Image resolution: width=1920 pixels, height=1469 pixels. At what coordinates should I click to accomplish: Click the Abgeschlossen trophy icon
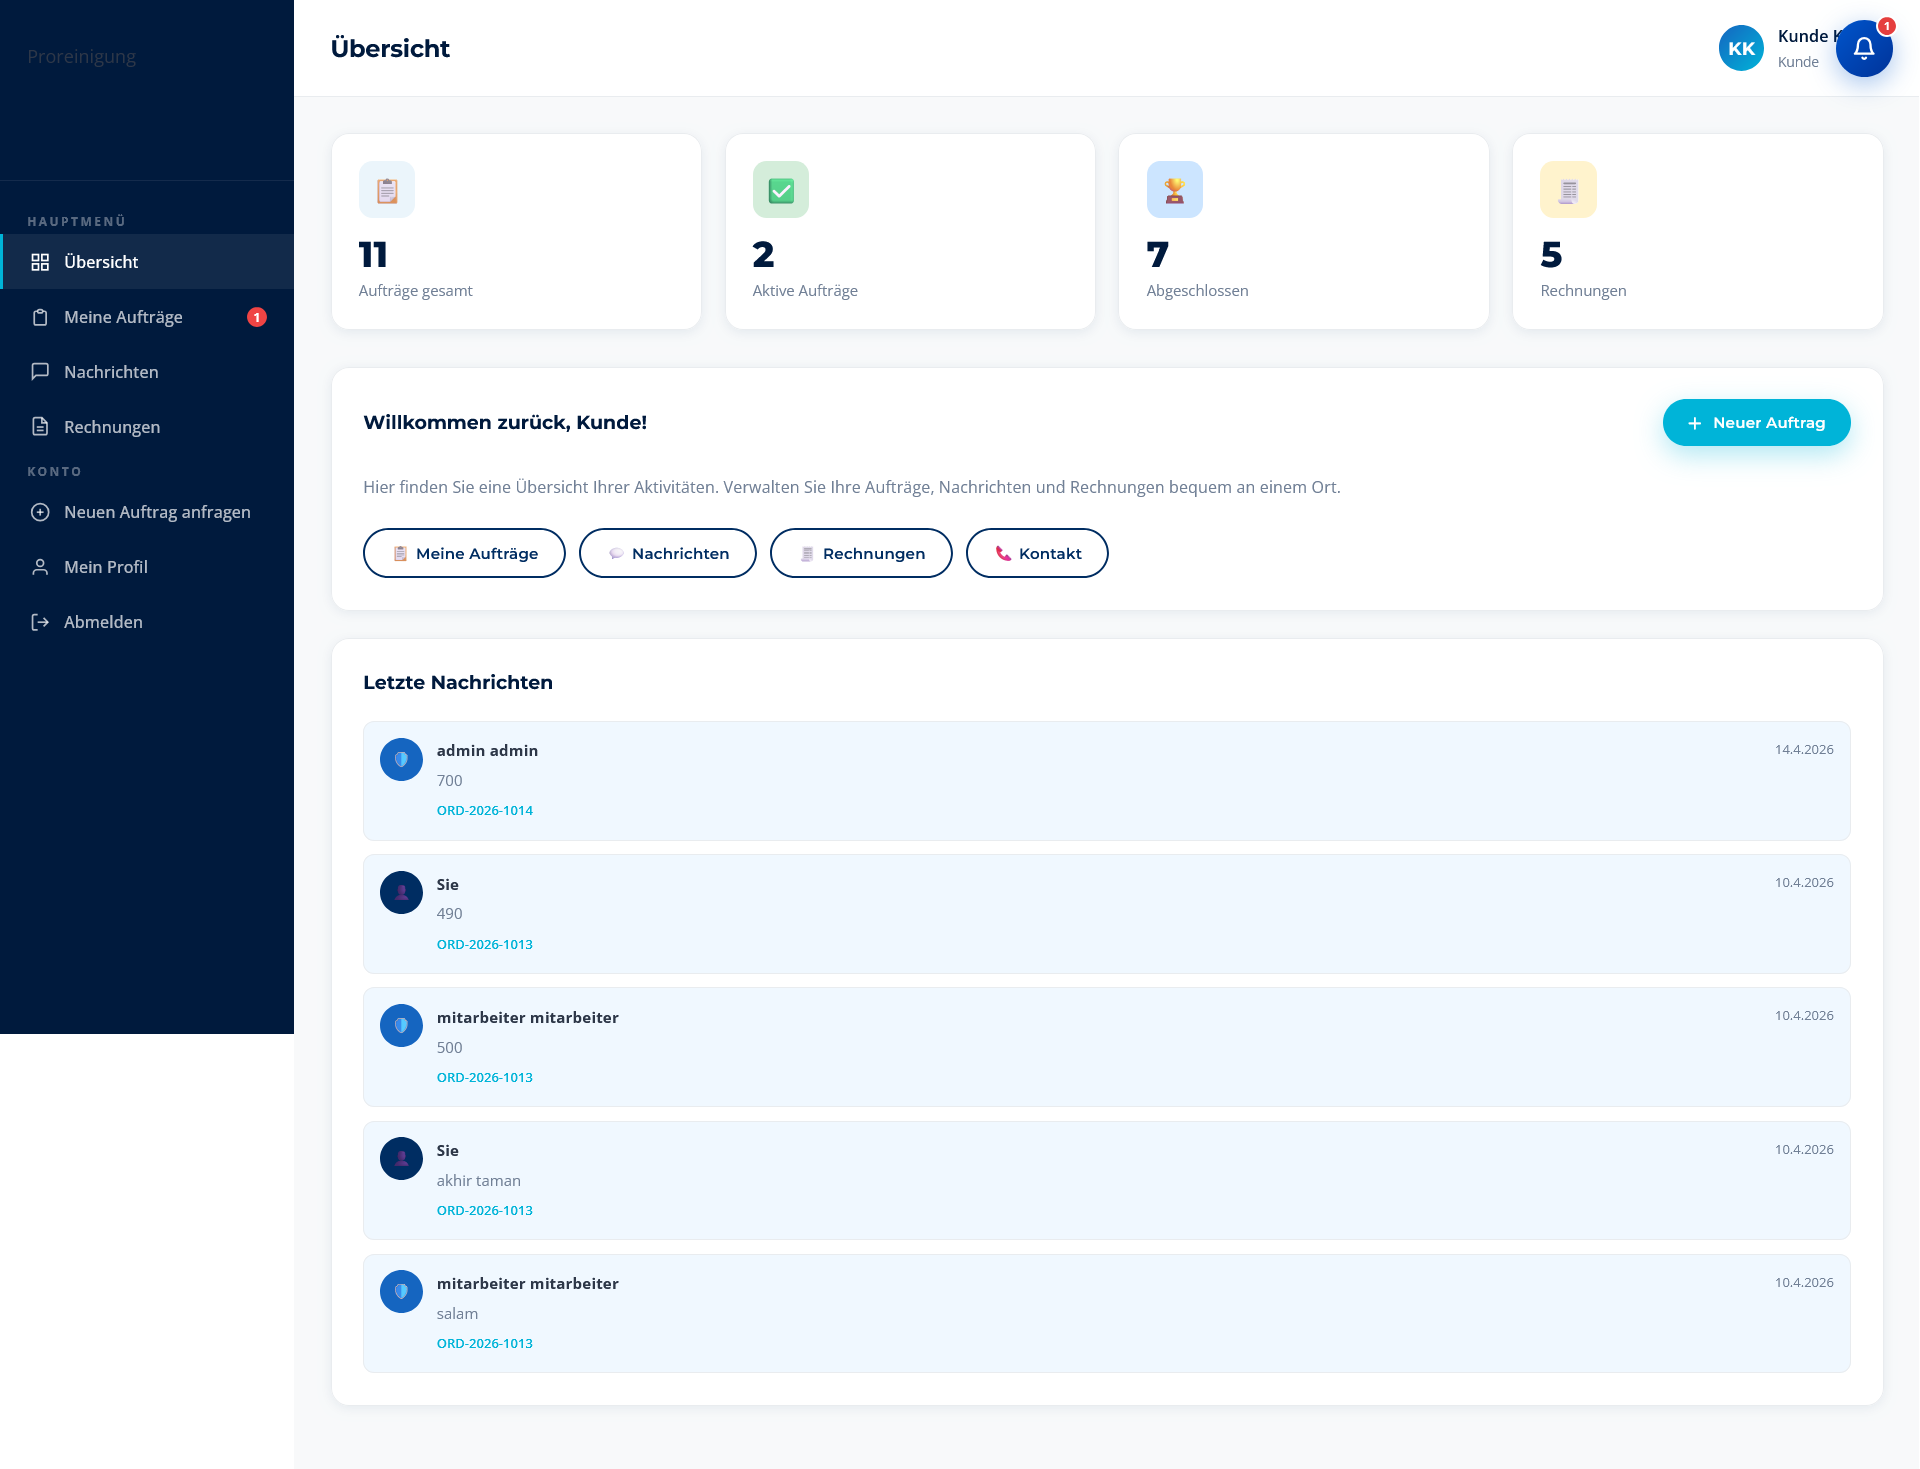(1175, 190)
